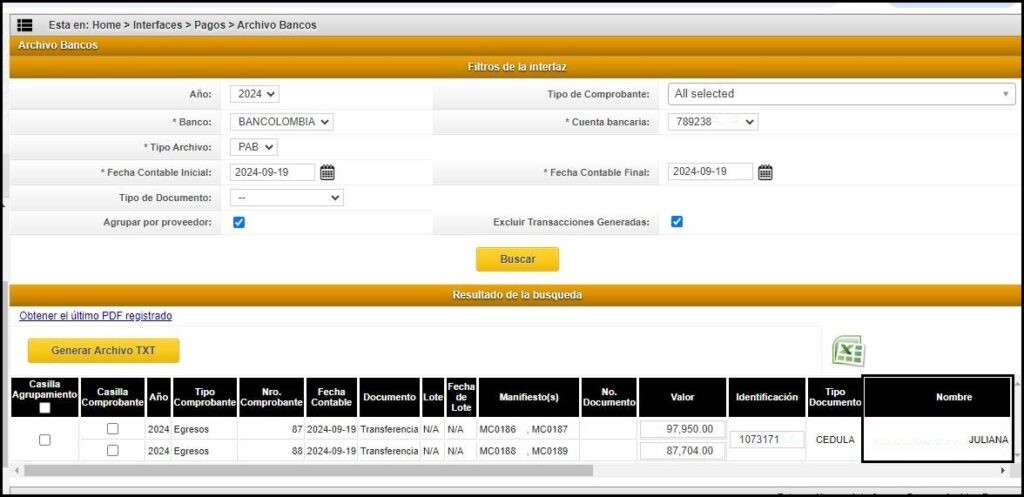Open Obtener el último PDF registrado link

[x=95, y=316]
